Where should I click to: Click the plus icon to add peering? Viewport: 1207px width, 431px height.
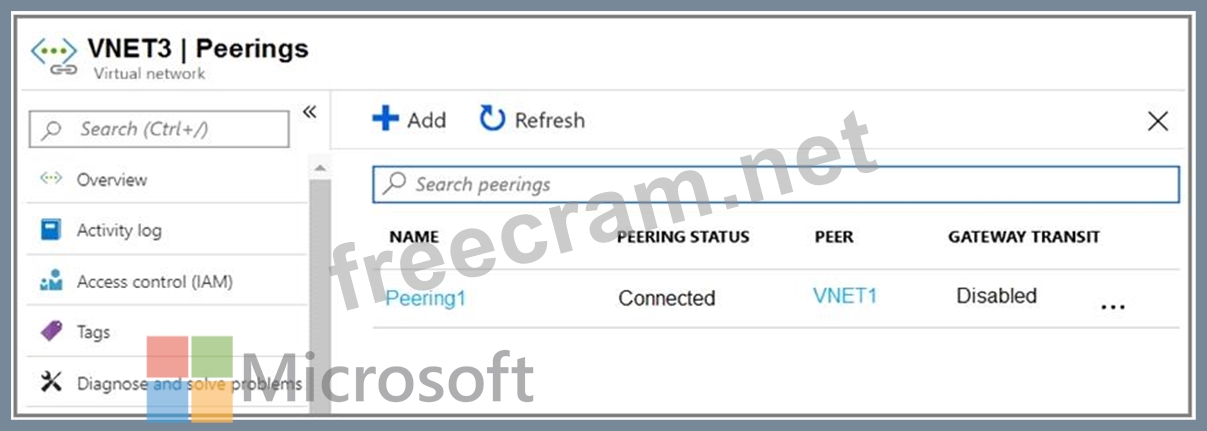tap(385, 120)
